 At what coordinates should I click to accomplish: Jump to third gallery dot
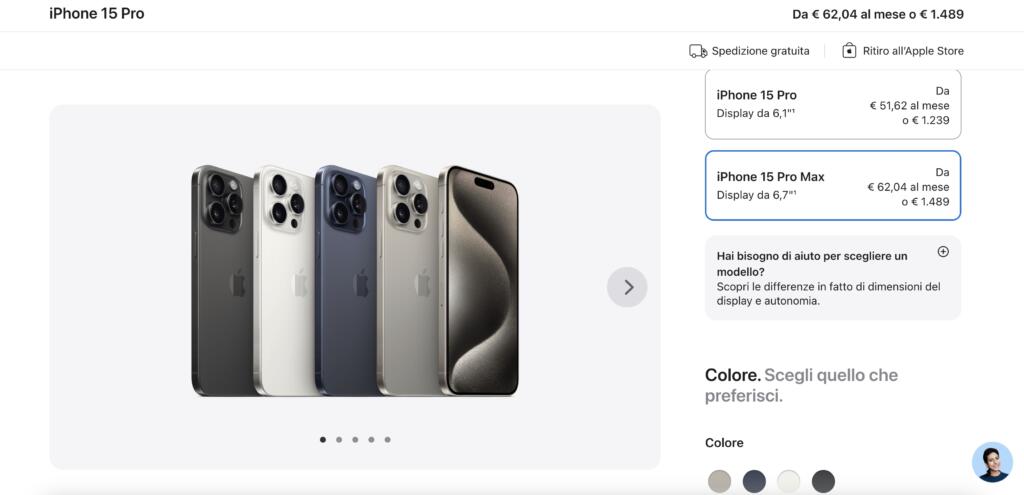[355, 439]
